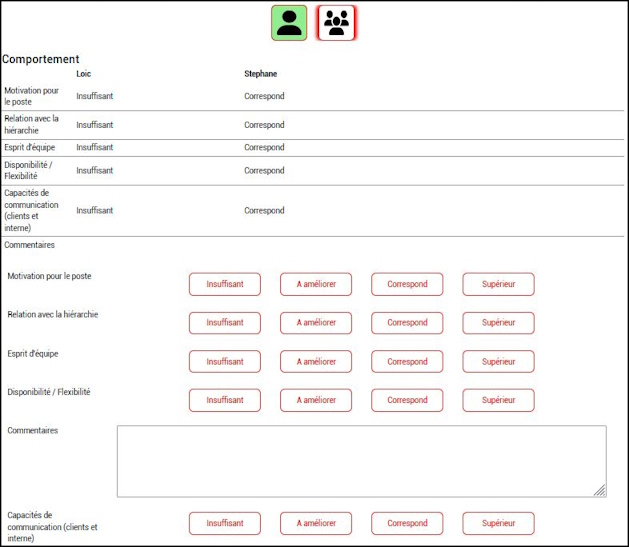The image size is (629, 547).
Task: Click the Loic column header
Action: (x=83, y=74)
